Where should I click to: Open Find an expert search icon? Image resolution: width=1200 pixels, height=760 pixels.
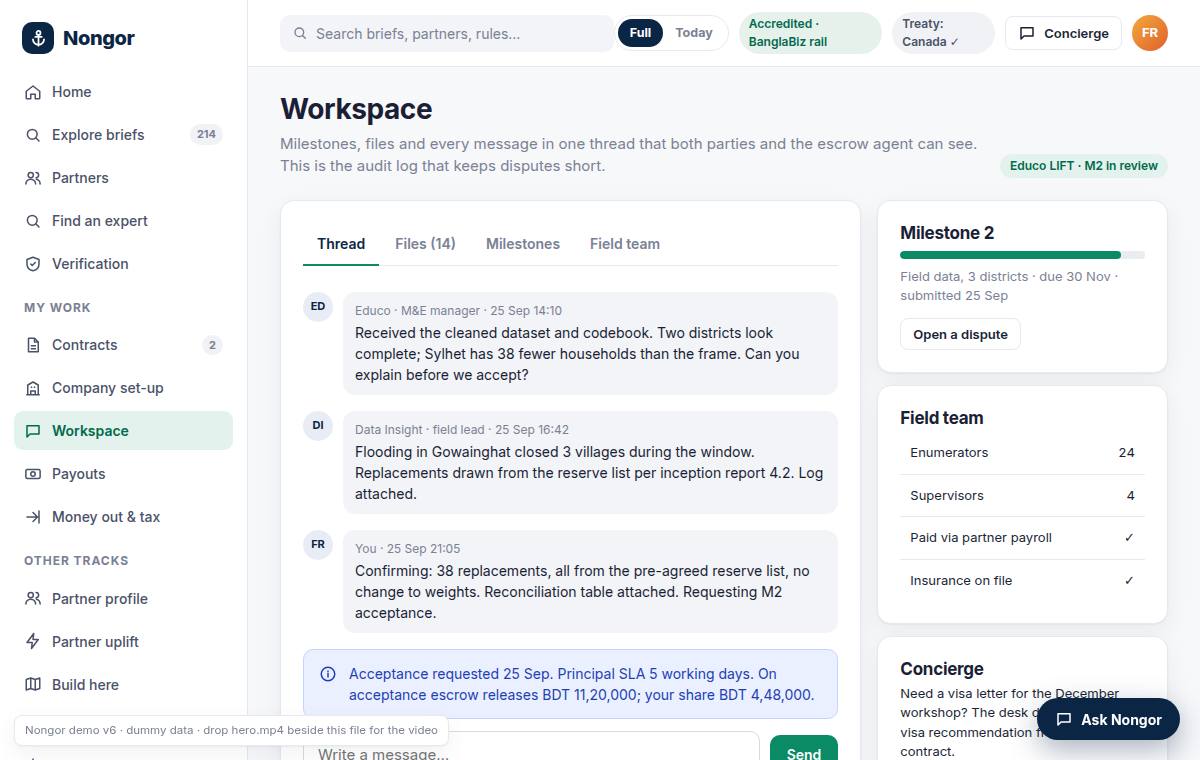click(x=33, y=221)
